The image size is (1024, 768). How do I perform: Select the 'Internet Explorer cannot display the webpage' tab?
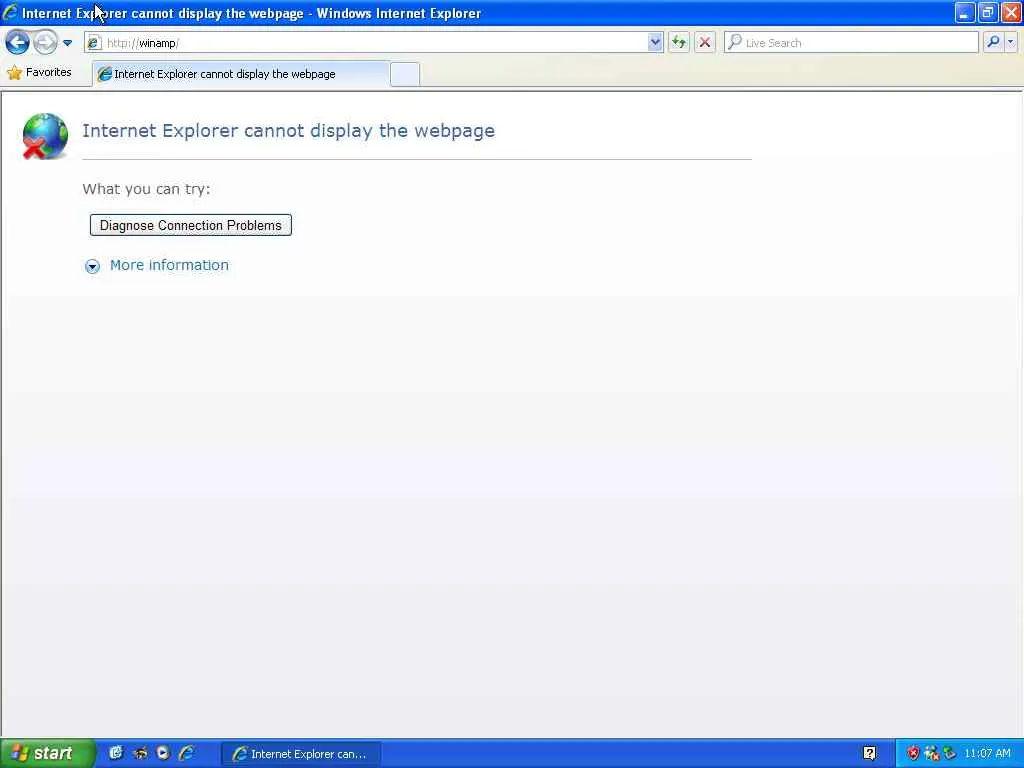241,74
